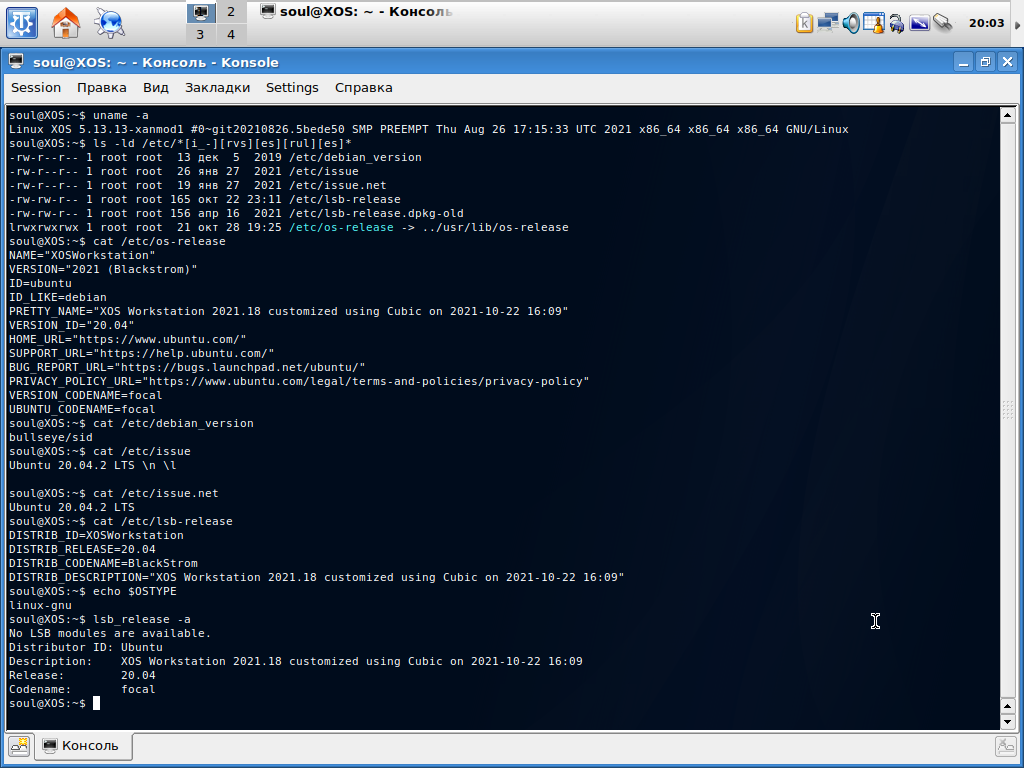Click the '/etc/lsb-release.dpkg-old' file name
Viewport: 1024px width, 768px height.
point(376,214)
